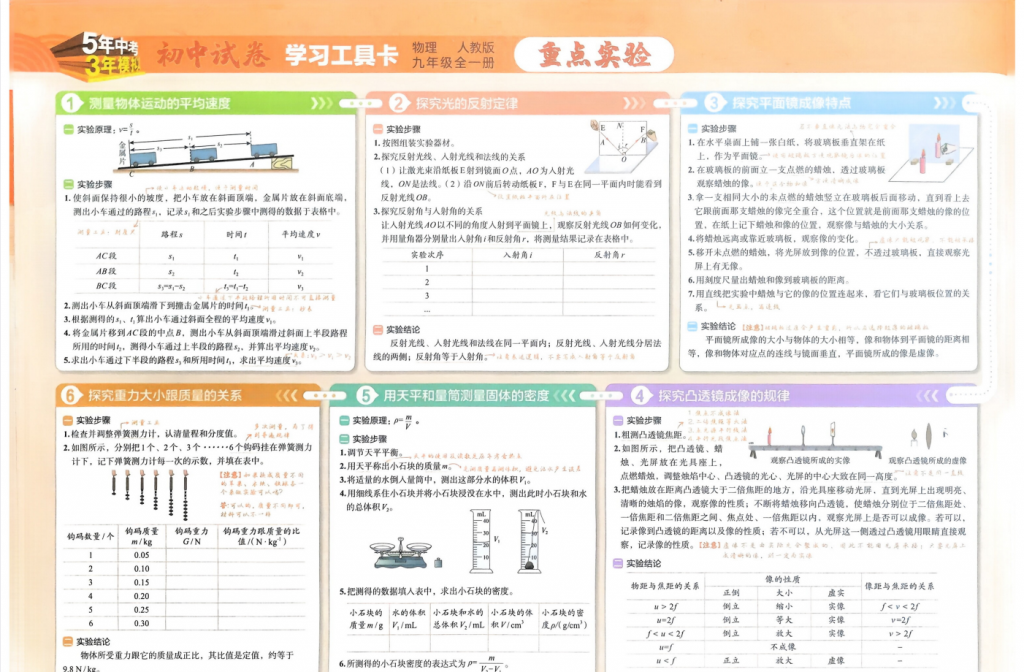Tap the number 3 circle beside 探究平面镜成像特点
1024x672 pixels.
click(714, 103)
